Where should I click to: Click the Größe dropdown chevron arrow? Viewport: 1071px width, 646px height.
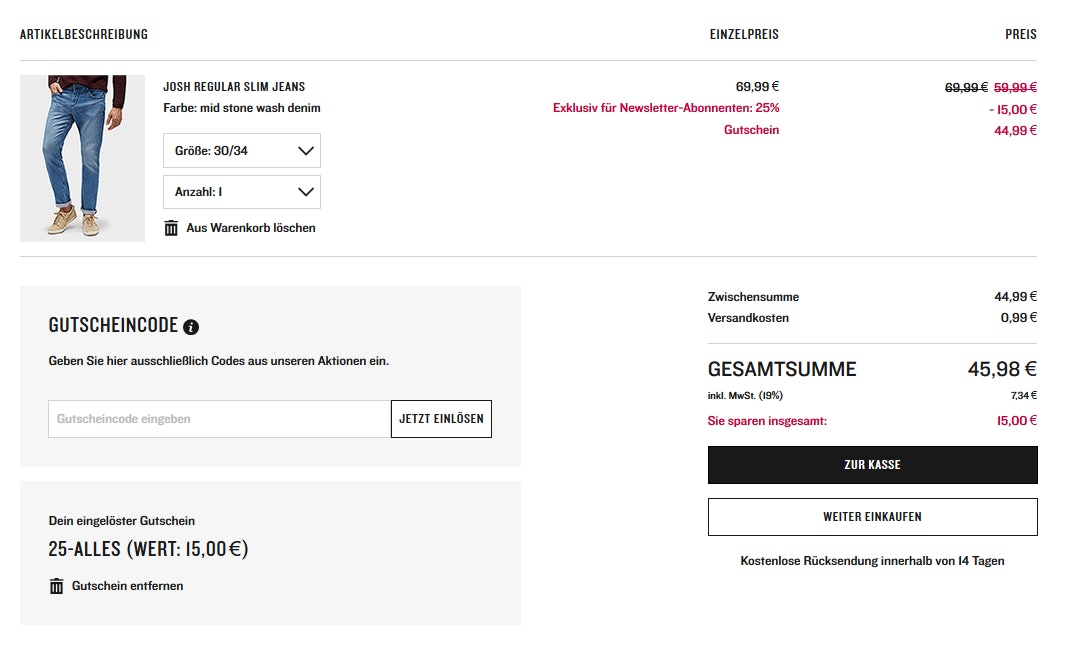click(306, 151)
